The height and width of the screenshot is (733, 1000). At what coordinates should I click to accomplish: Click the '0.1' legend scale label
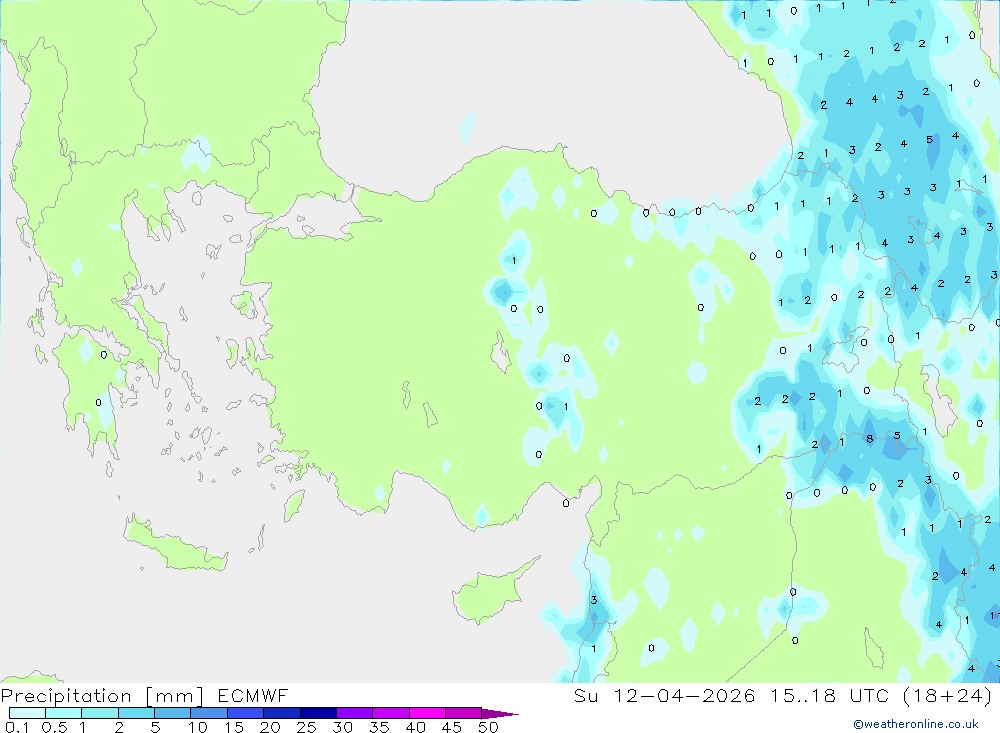[17, 727]
